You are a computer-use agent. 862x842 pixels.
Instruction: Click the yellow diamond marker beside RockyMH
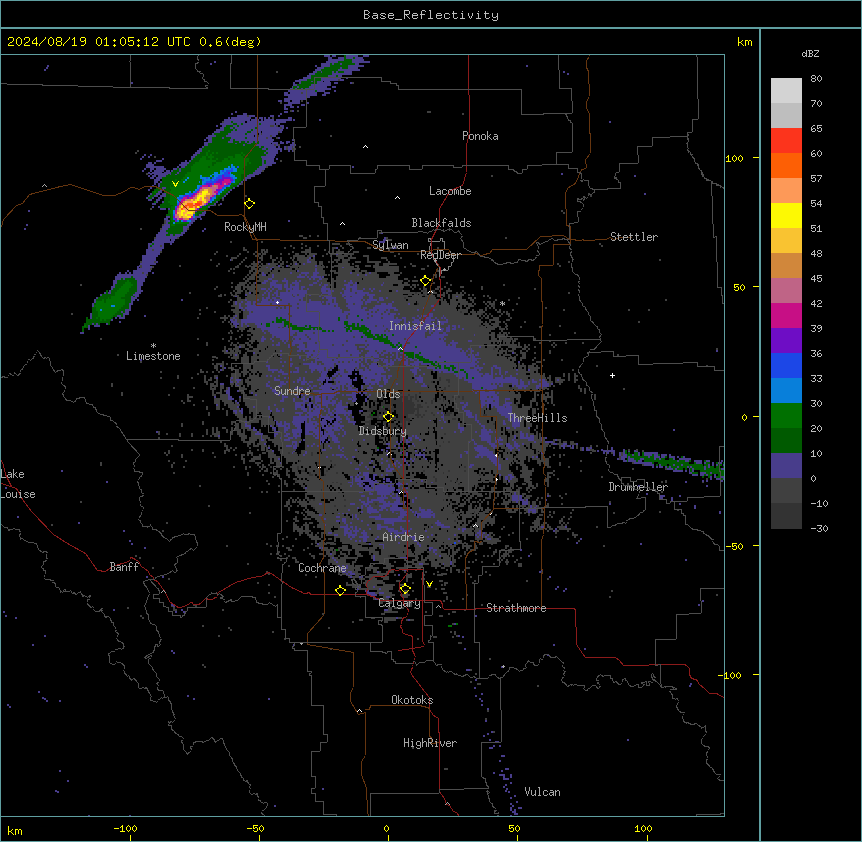[x=250, y=204]
